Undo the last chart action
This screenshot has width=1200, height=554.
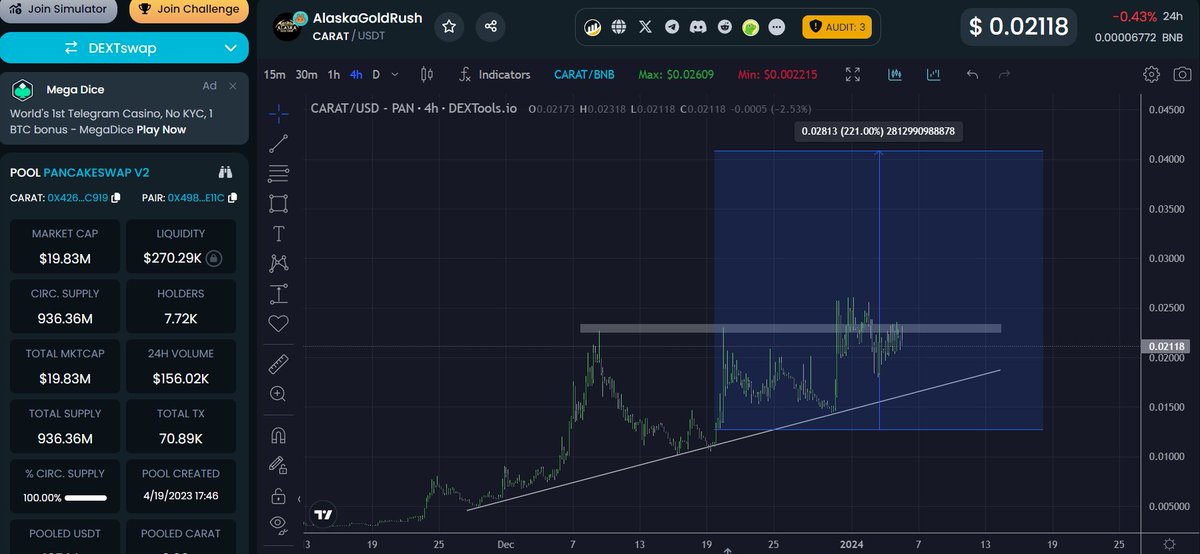972,74
